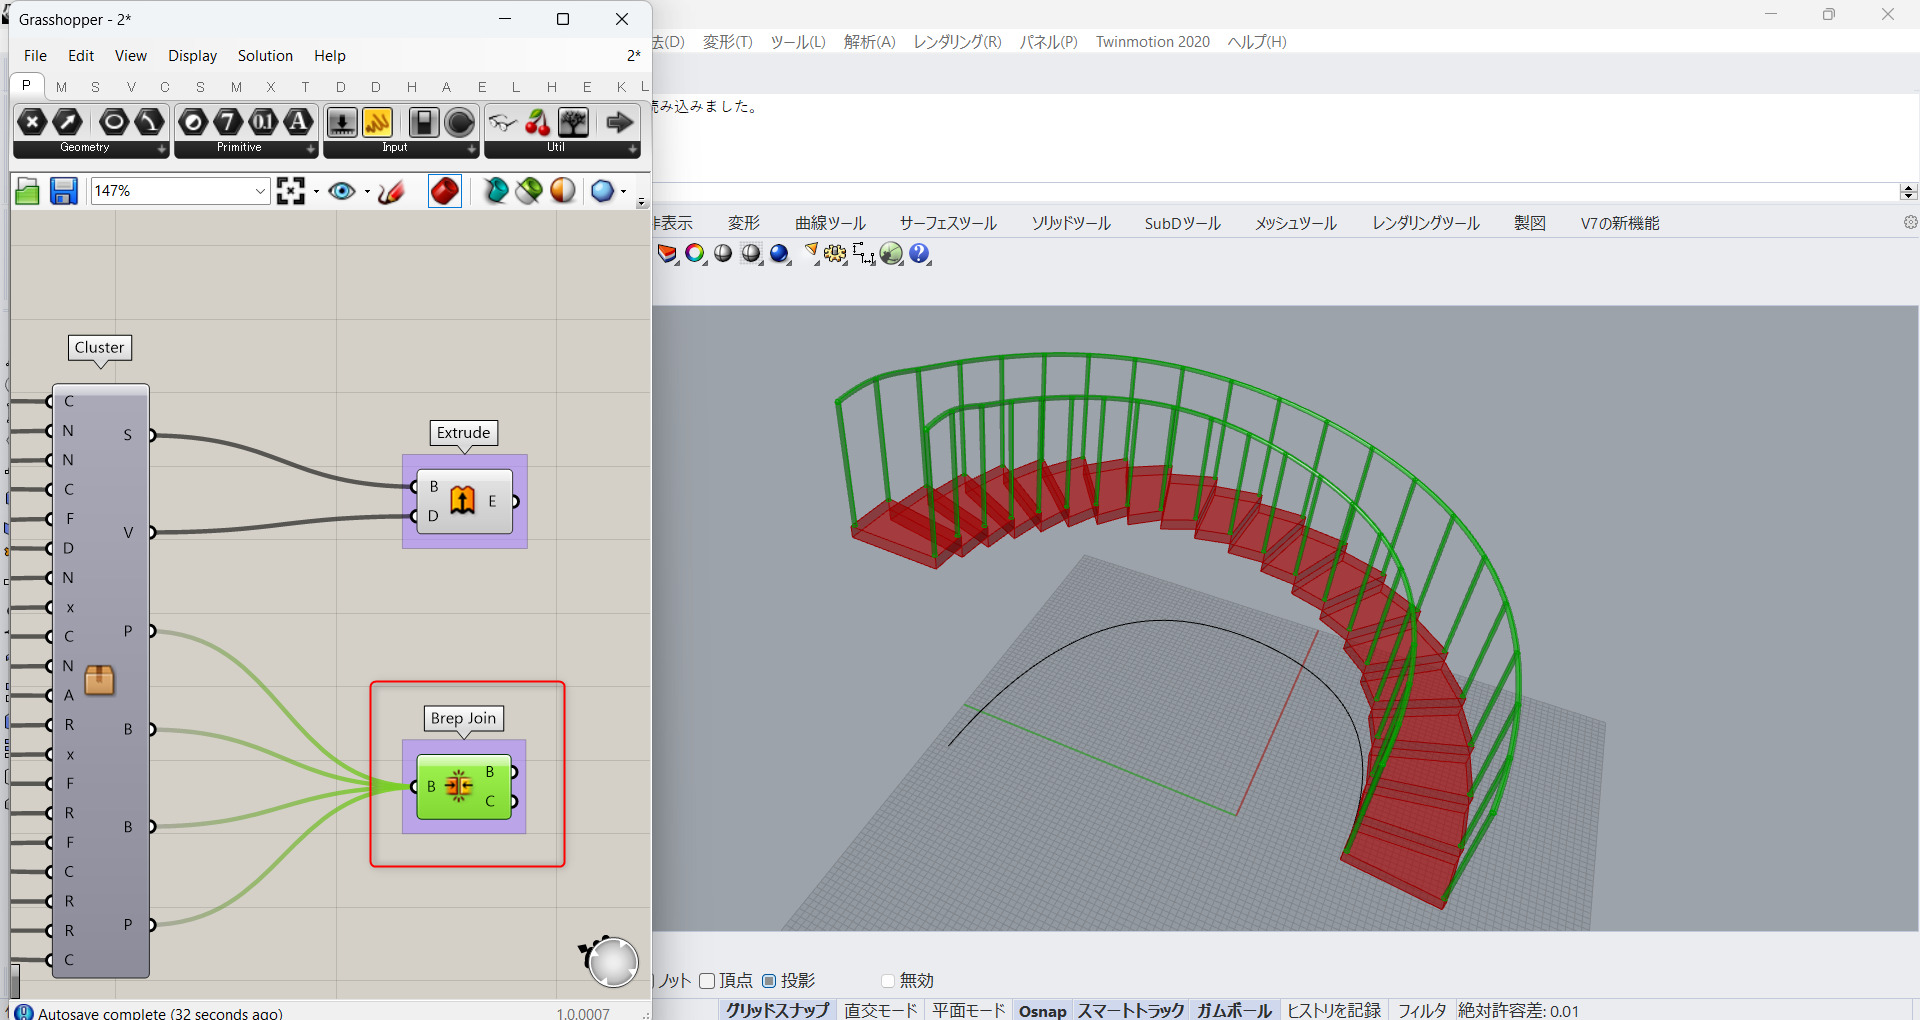Select the pencil Draw Icons toggle in canvas toolbar

390,191
